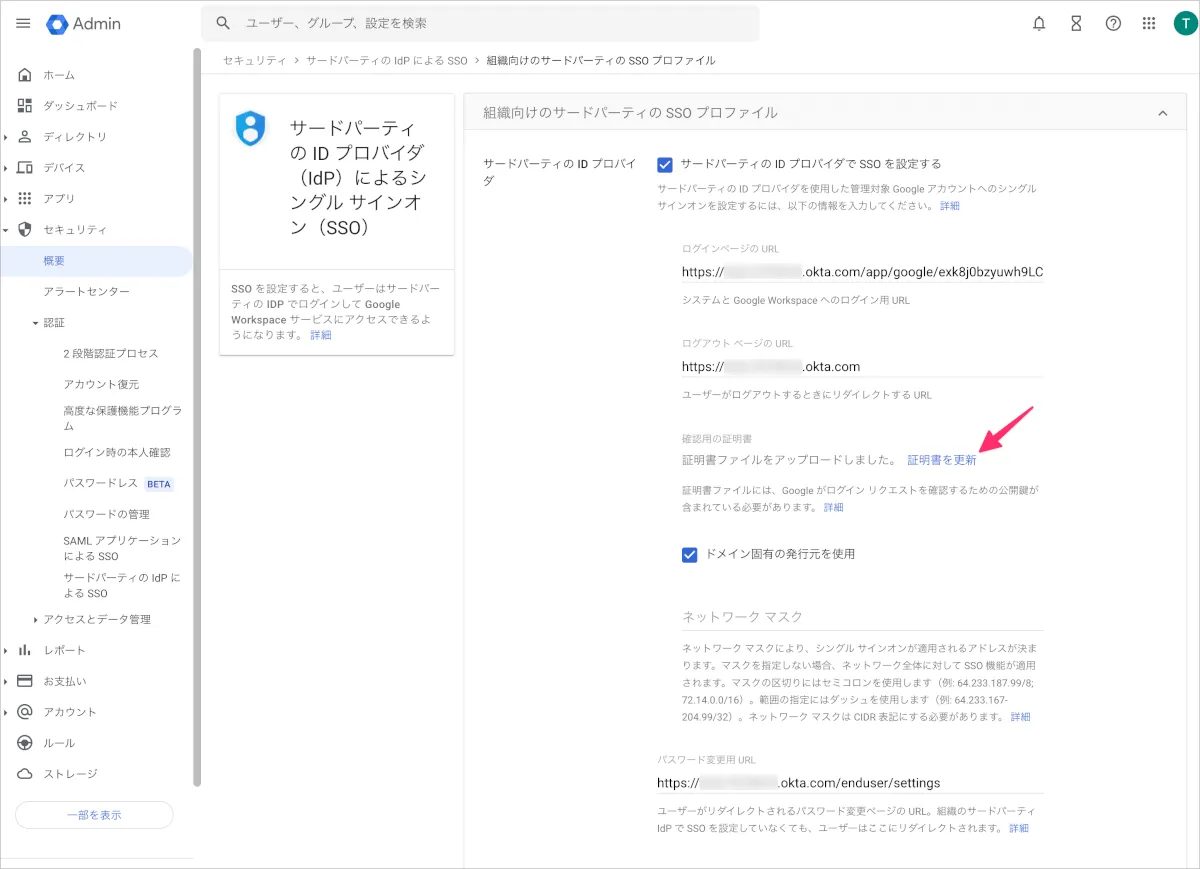Expand アクセスとデータ管理 section
The width and height of the screenshot is (1200, 869).
click(x=36, y=620)
